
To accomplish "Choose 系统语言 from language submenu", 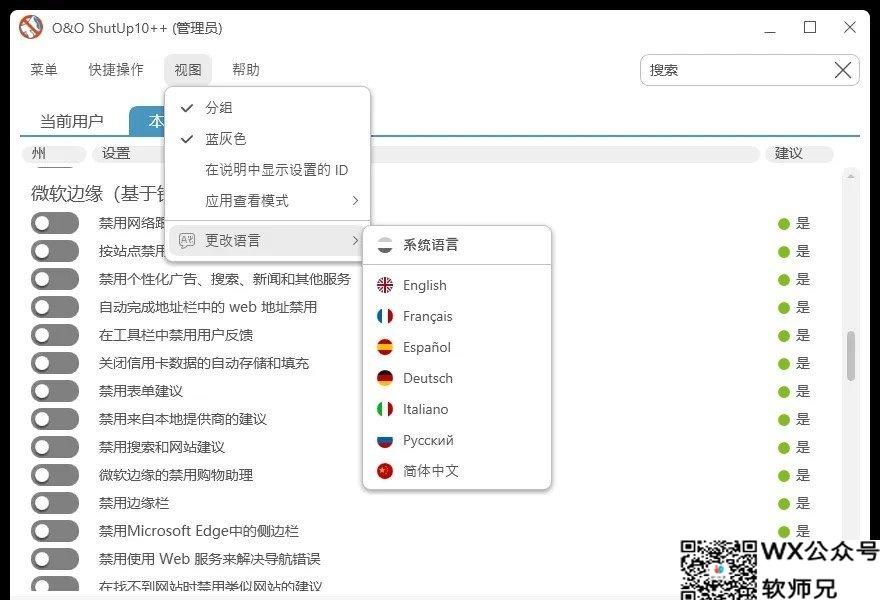I will (457, 245).
